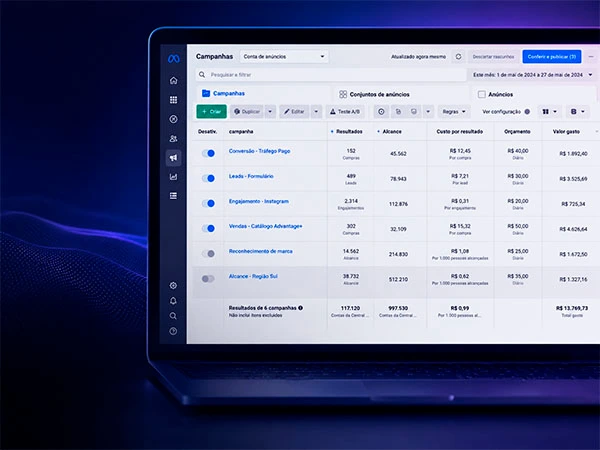Screen dimensions: 600x450
Task: Open the columns layout dropdown
Action: point(549,112)
